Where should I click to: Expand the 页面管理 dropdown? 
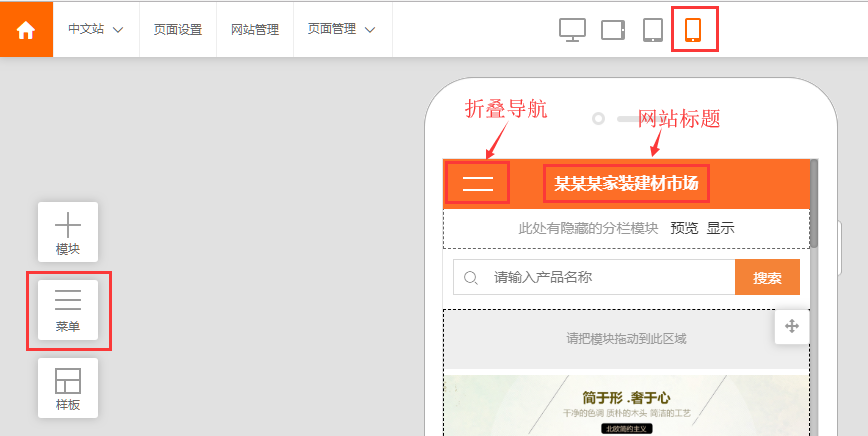pos(341,29)
